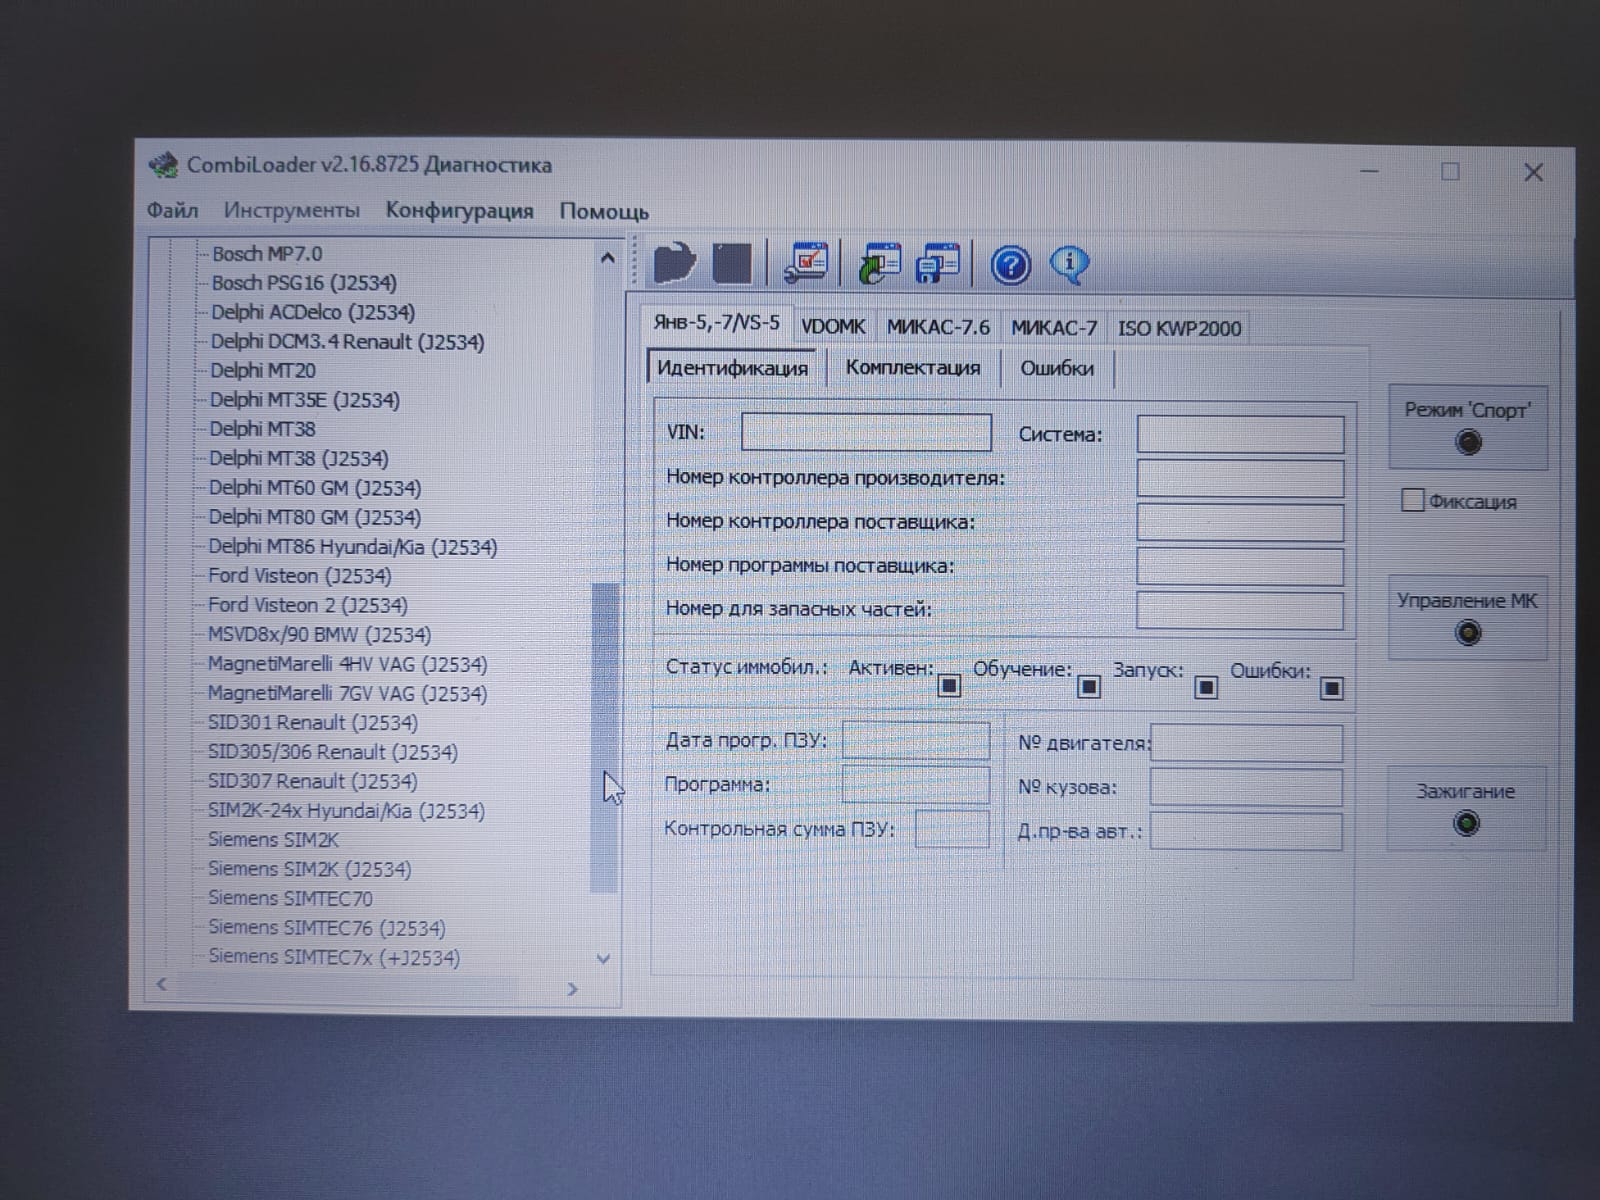Screen dimensions: 1600x1200
Task: Switch to the ISO KWP2000 tab
Action: 1179,328
